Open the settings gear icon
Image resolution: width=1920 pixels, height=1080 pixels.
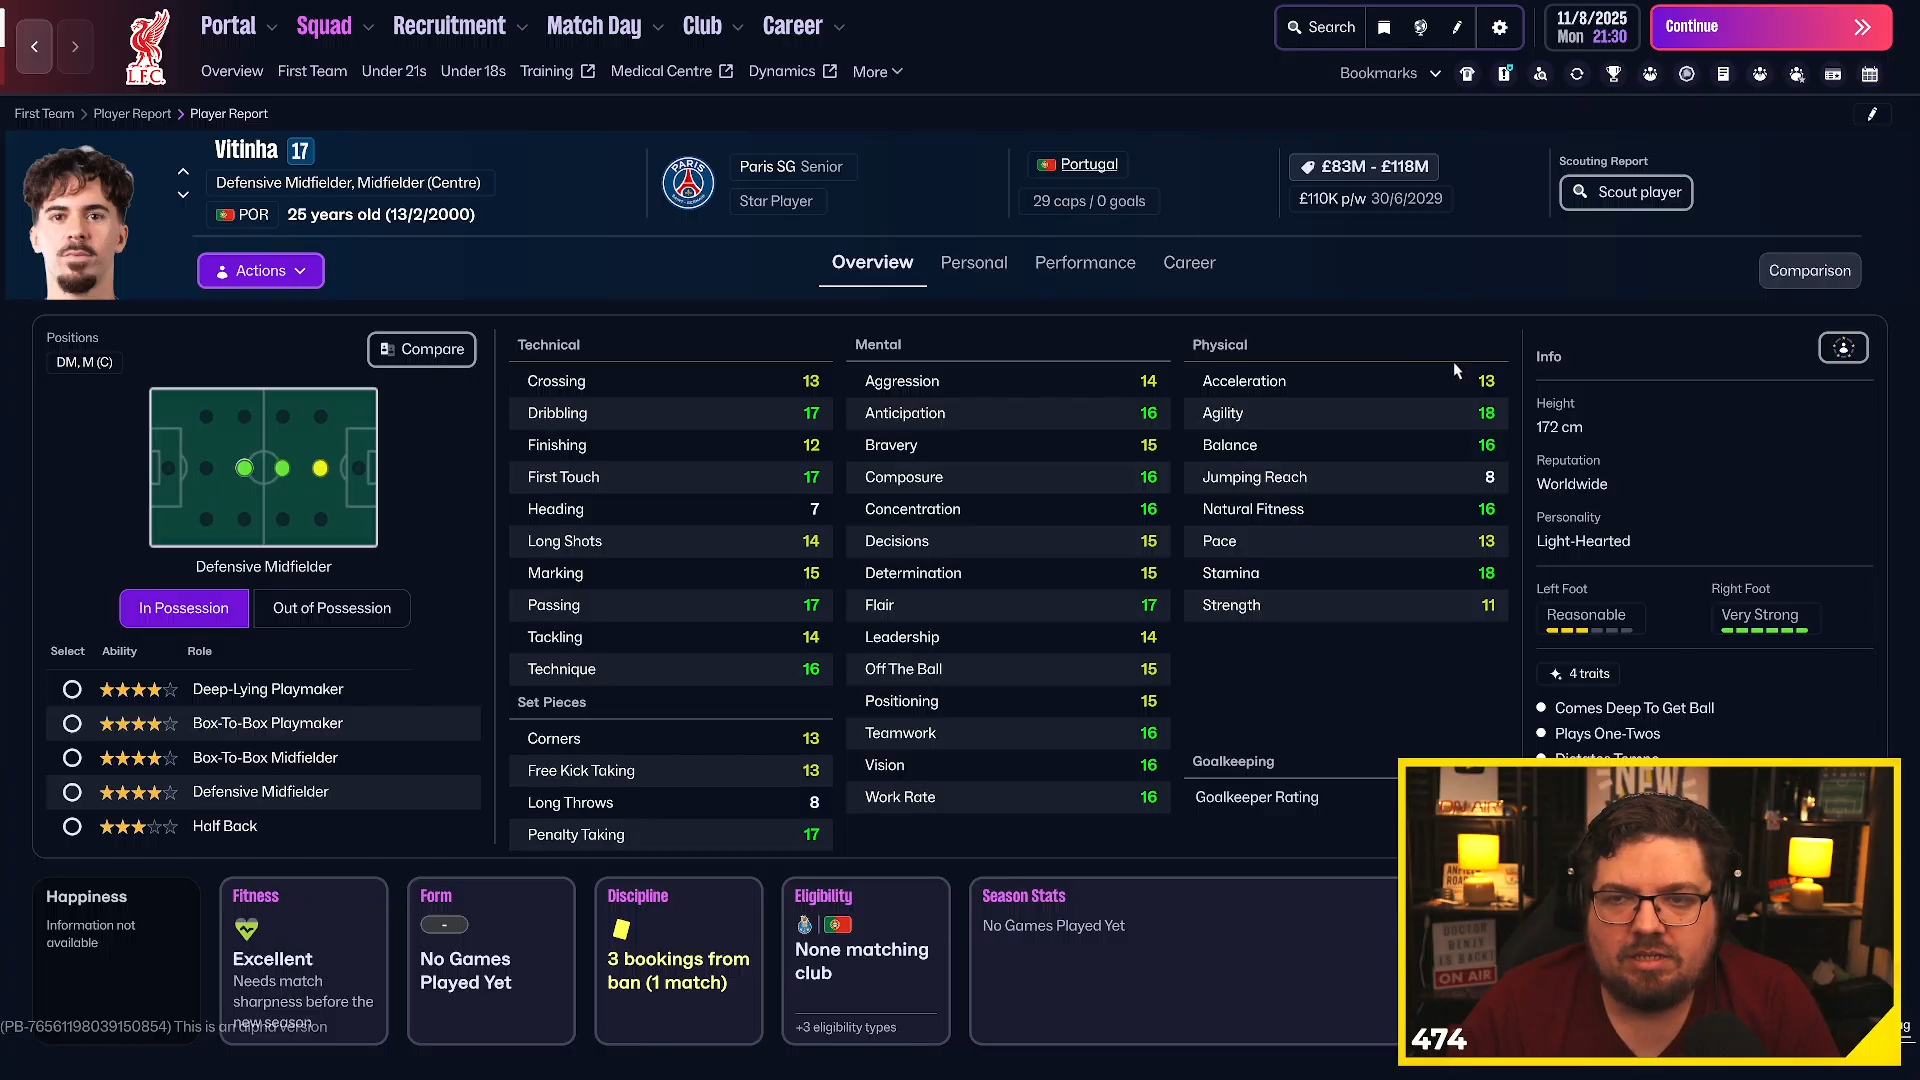tap(1499, 27)
